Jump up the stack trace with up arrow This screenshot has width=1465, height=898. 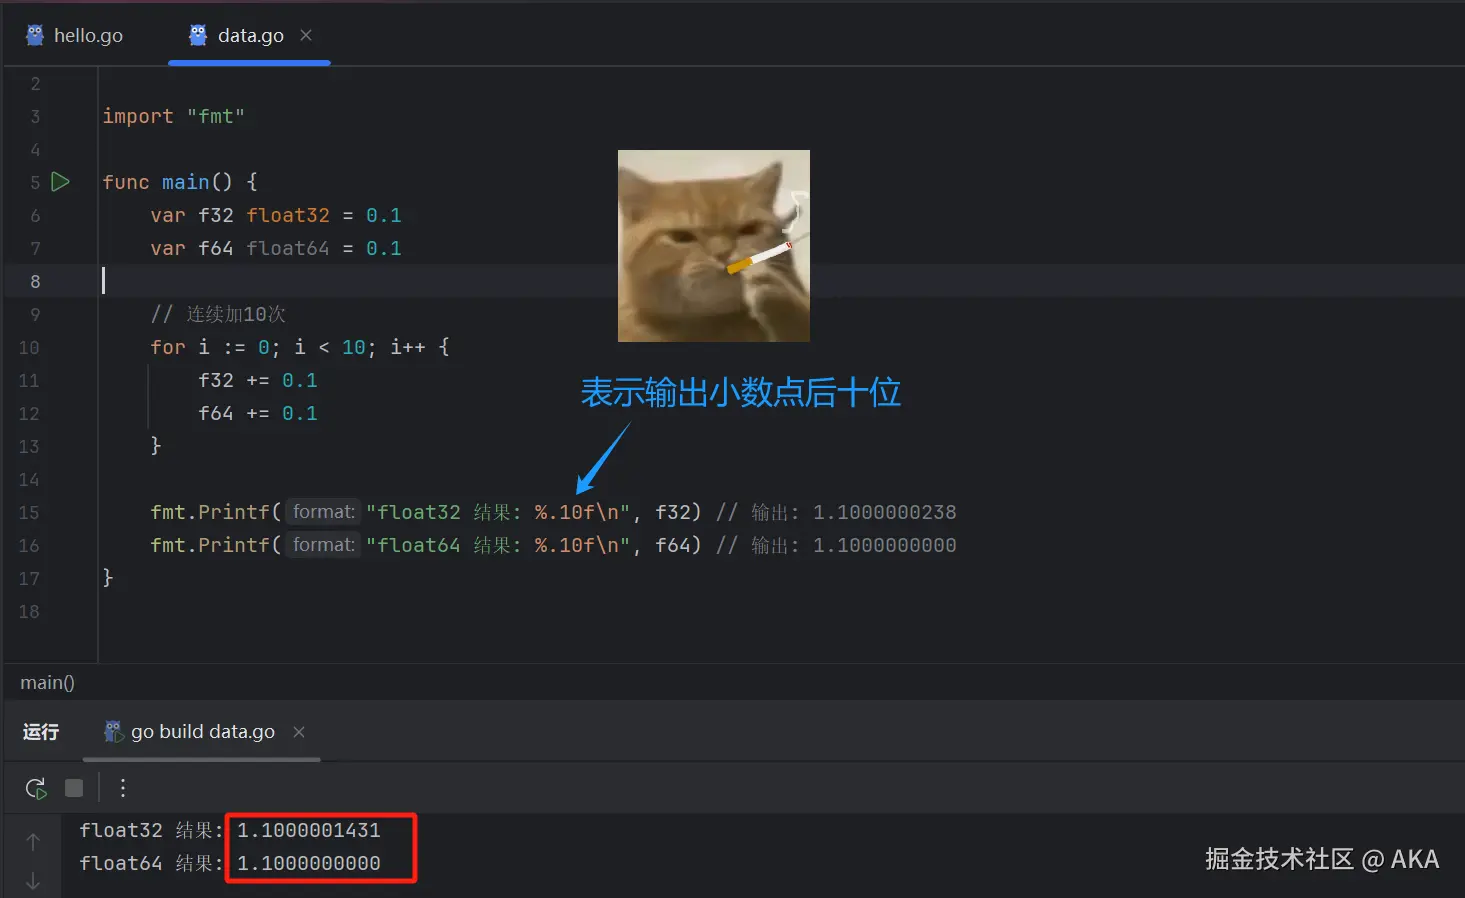pos(33,842)
